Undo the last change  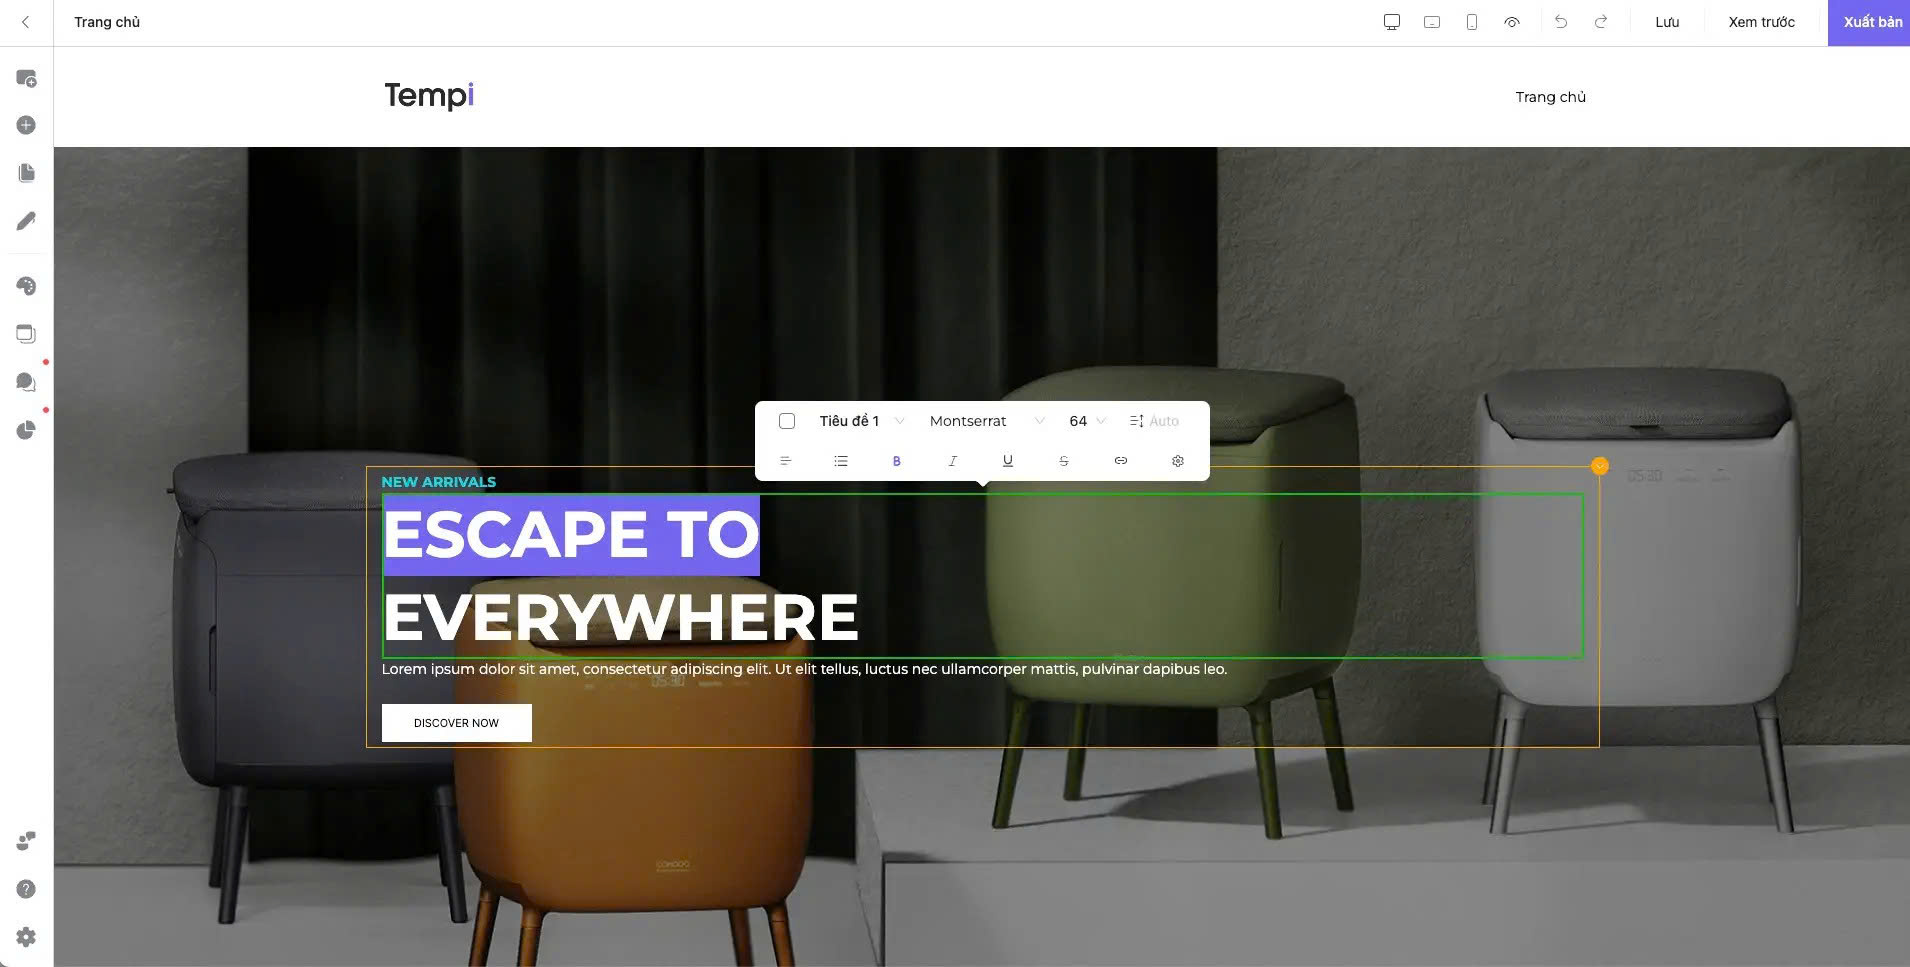pos(1560,21)
